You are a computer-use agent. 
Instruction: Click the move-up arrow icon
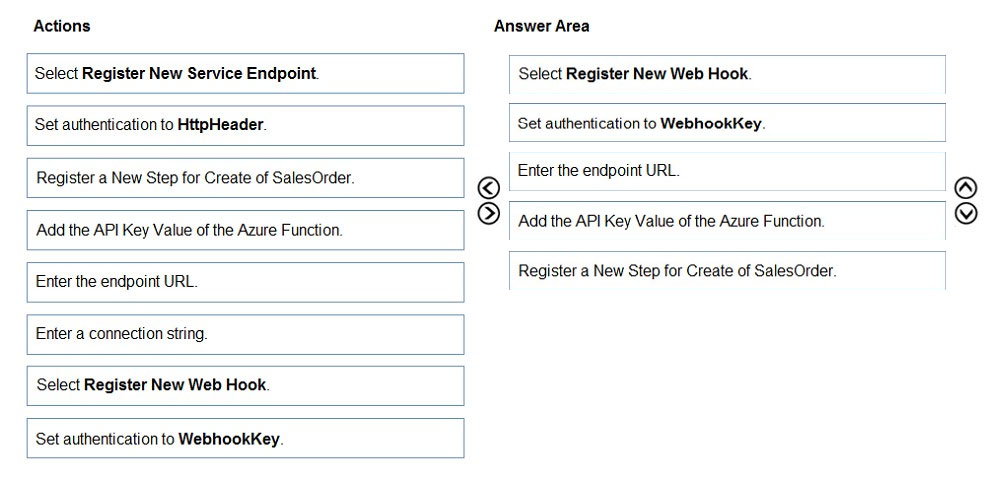(966, 188)
